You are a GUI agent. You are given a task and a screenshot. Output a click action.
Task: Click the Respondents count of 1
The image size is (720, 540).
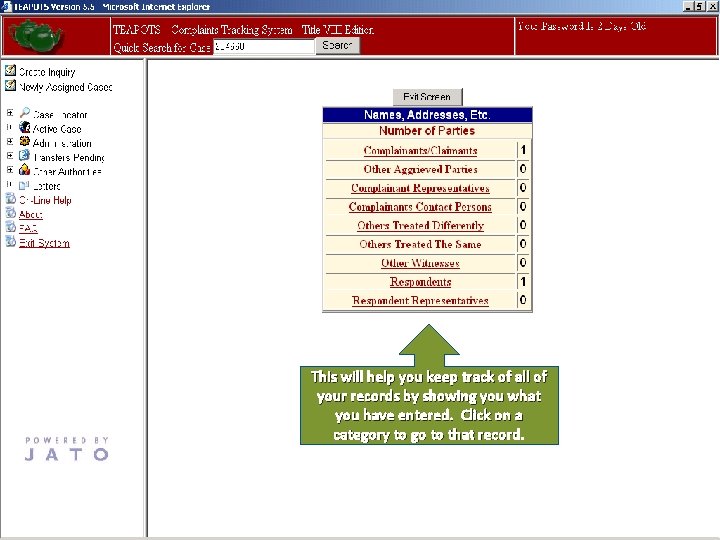pyautogui.click(x=523, y=281)
